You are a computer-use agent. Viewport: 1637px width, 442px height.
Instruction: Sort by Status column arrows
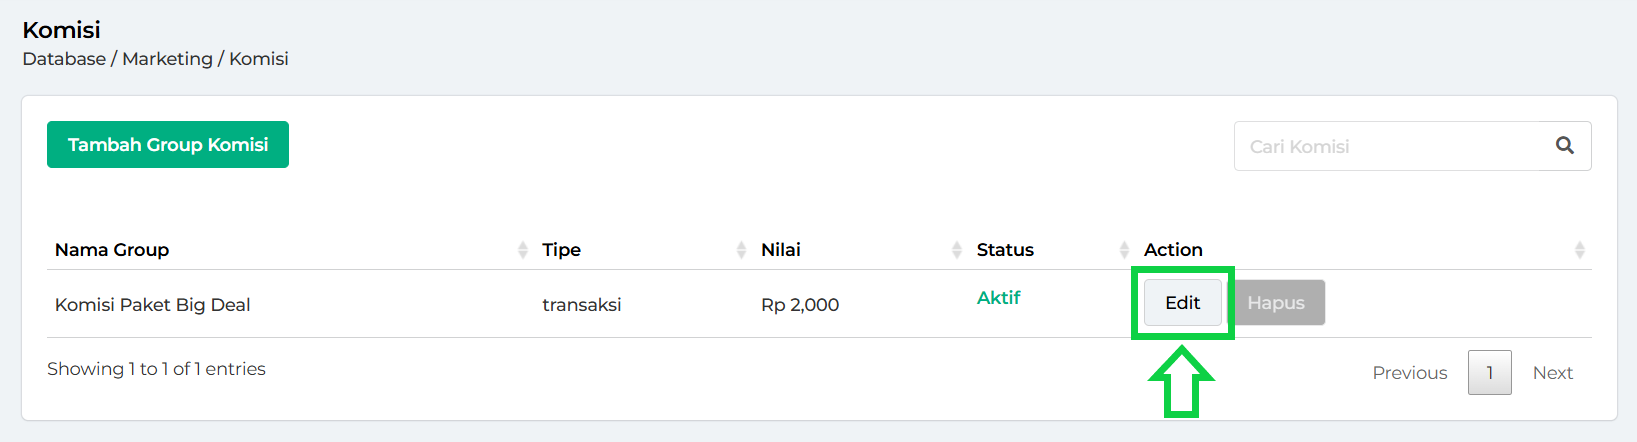[1124, 250]
